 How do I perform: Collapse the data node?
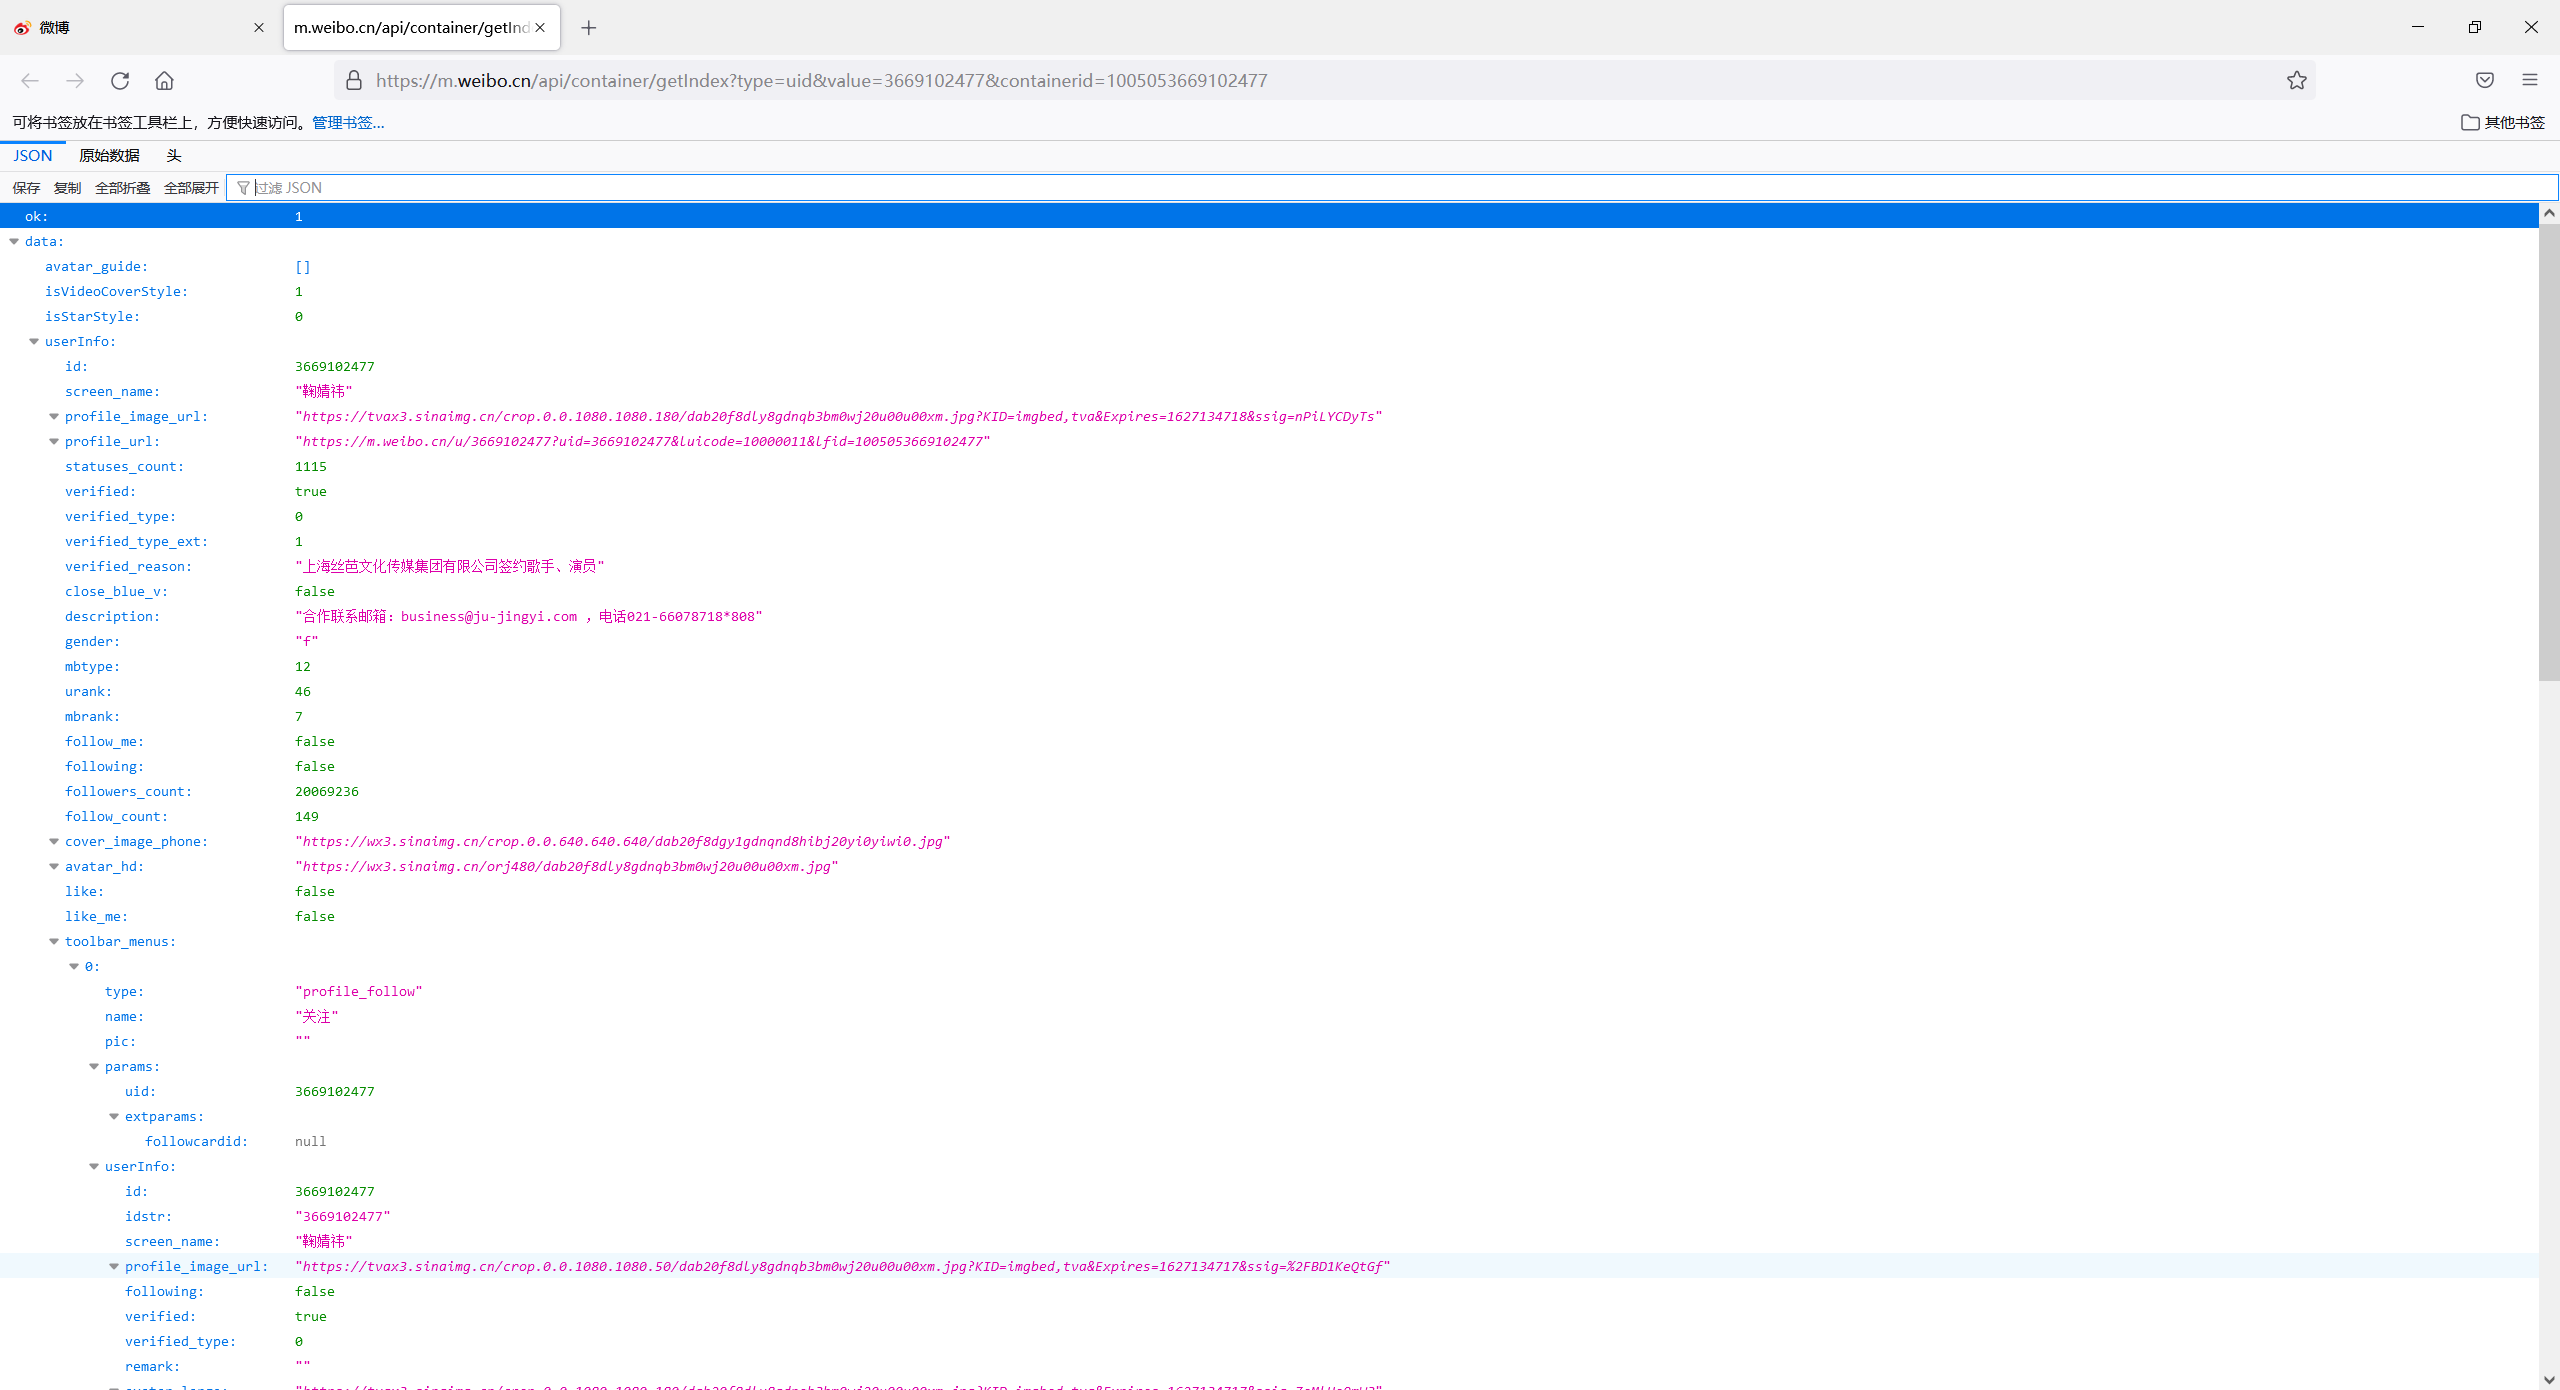click(14, 242)
